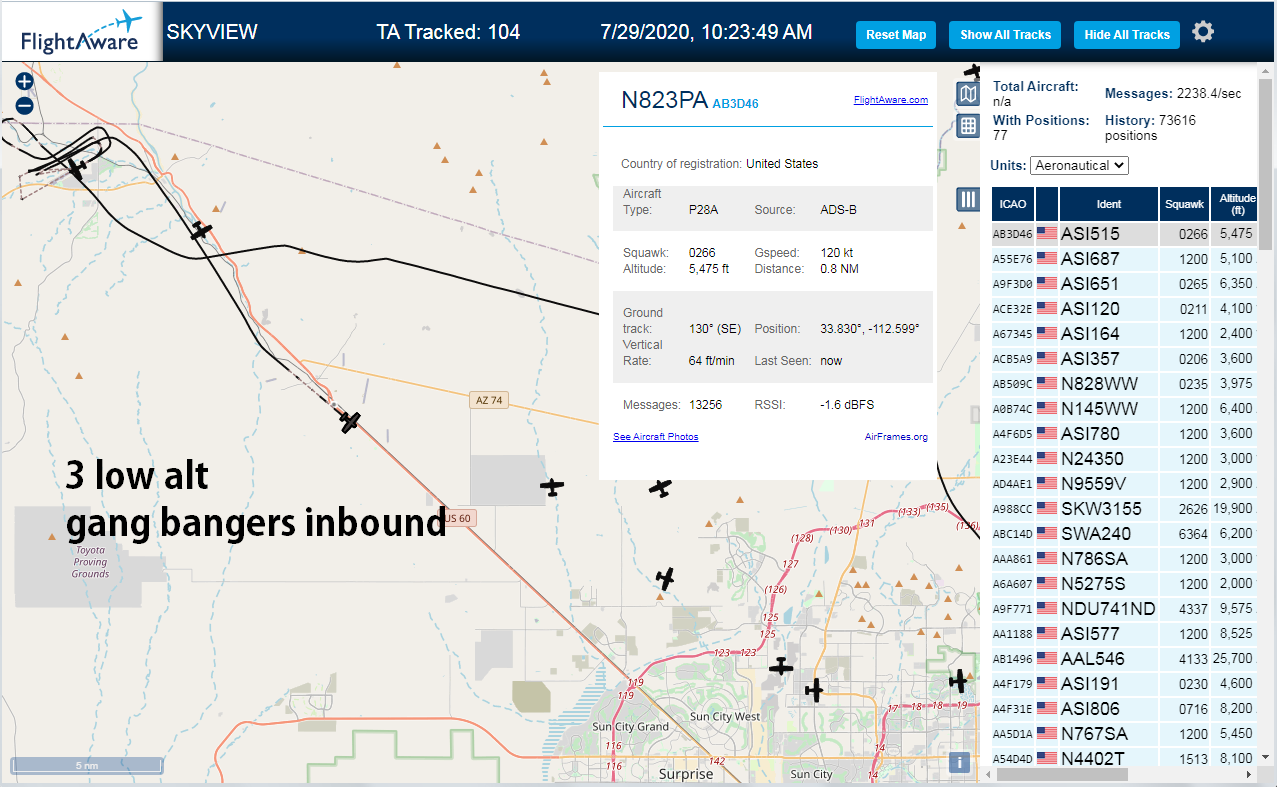Select the ASI120 aircraft row
1277x787 pixels.
[1124, 309]
